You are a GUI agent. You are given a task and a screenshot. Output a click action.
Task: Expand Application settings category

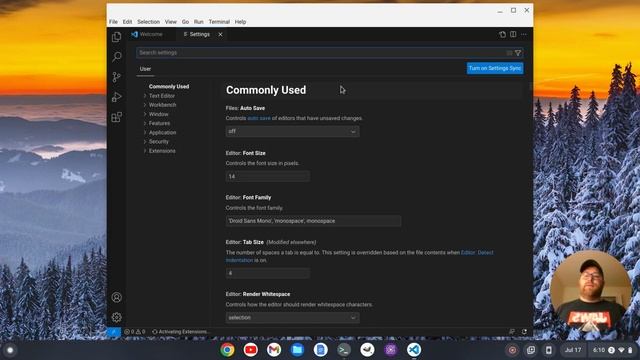[162, 133]
